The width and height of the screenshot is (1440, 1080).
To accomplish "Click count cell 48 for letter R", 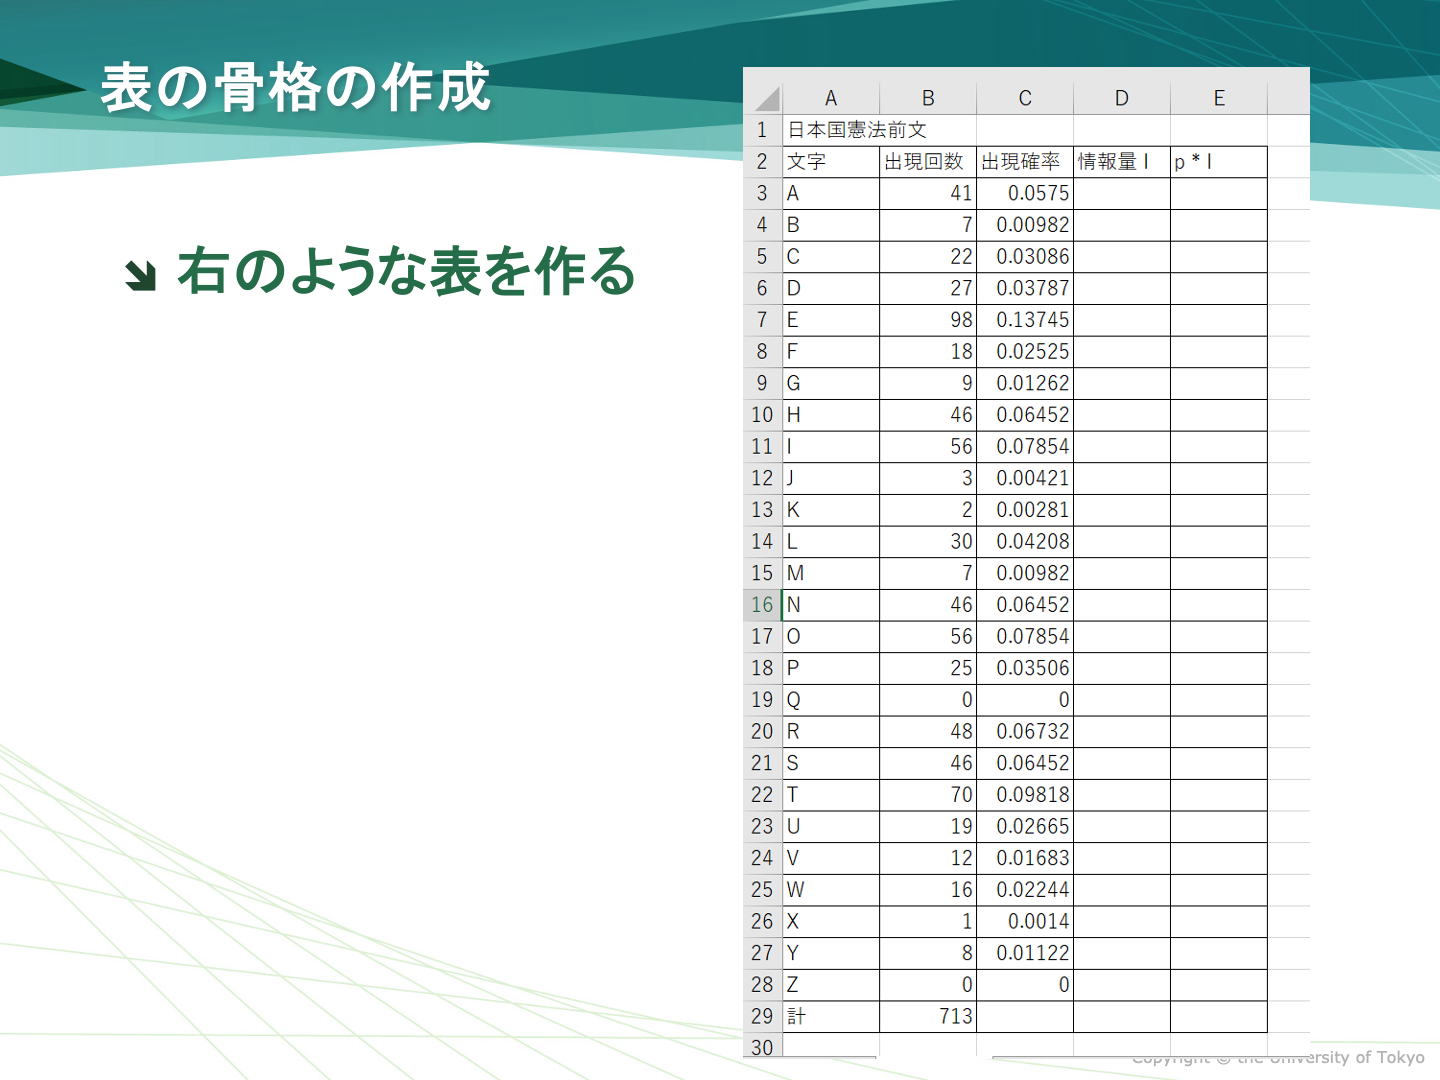I will 928,732.
